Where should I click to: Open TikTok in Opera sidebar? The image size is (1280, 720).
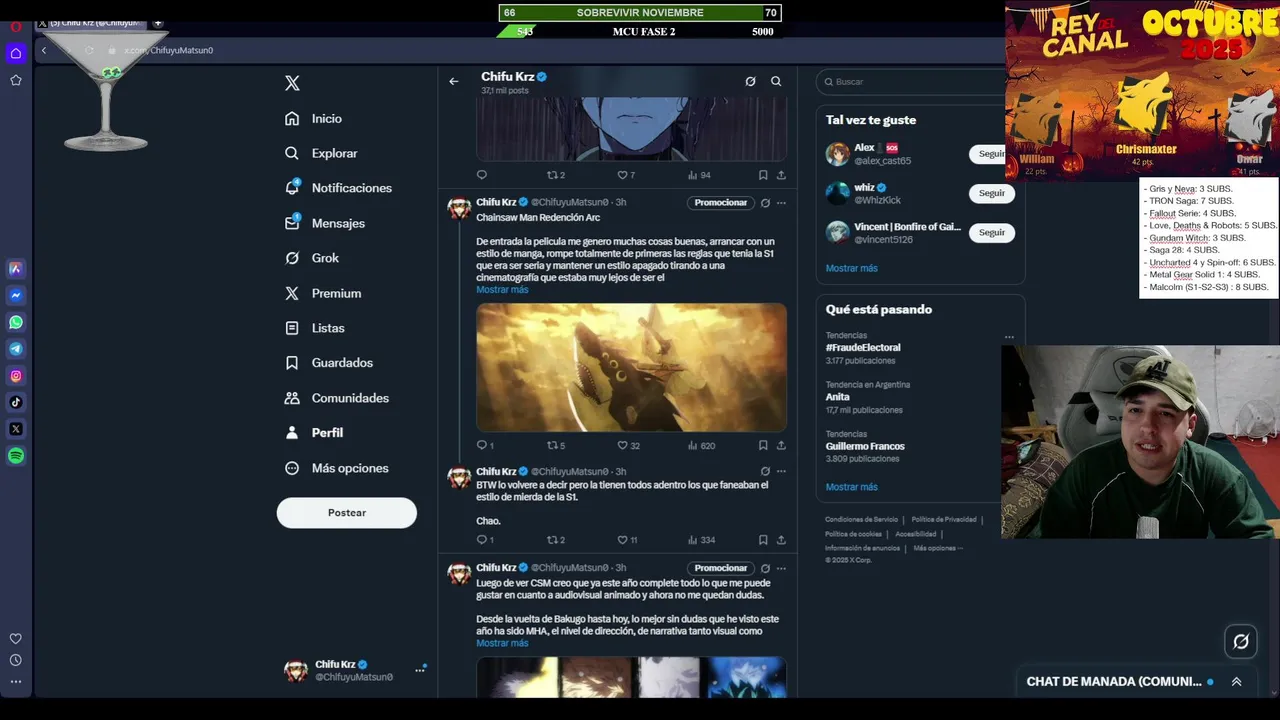[16, 402]
